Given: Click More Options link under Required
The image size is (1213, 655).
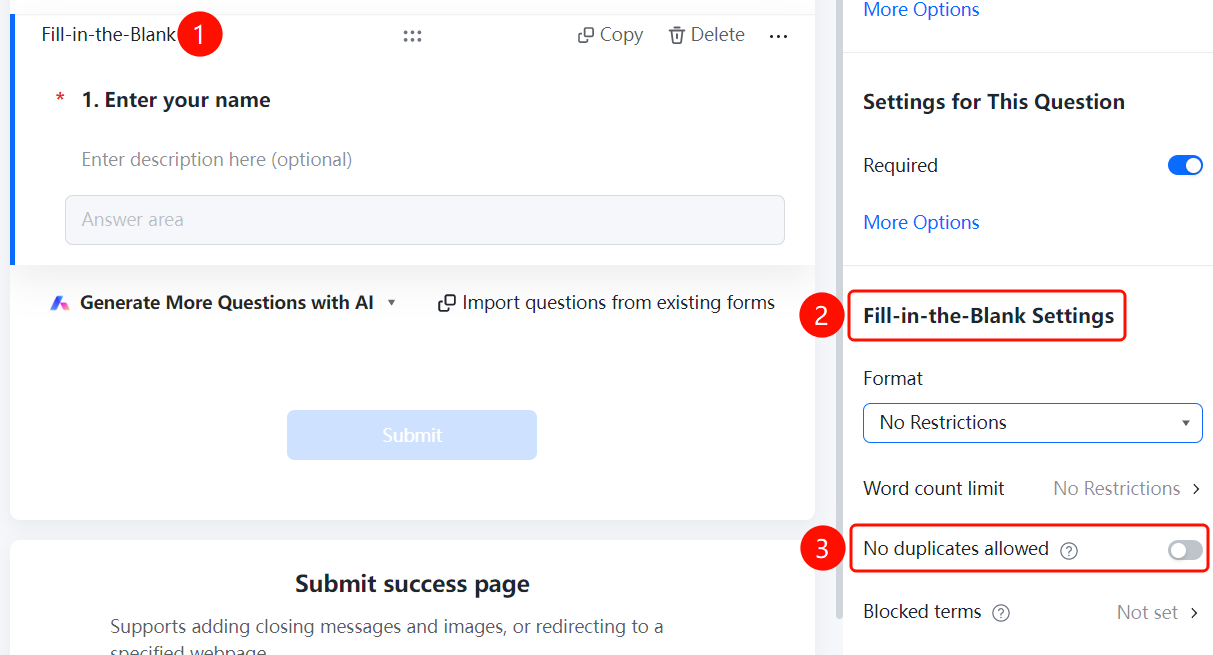Looking at the screenshot, I should pyautogui.click(x=921, y=222).
